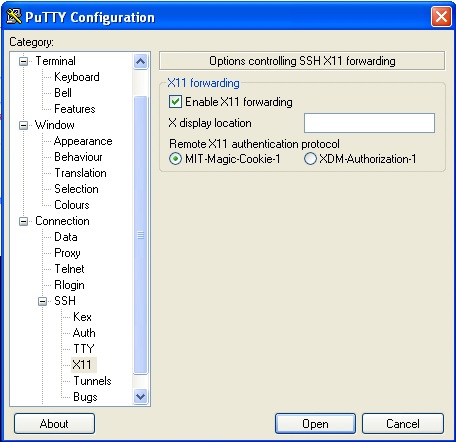
Task: Click the scroll down arrow in Category tree
Action: point(140,397)
